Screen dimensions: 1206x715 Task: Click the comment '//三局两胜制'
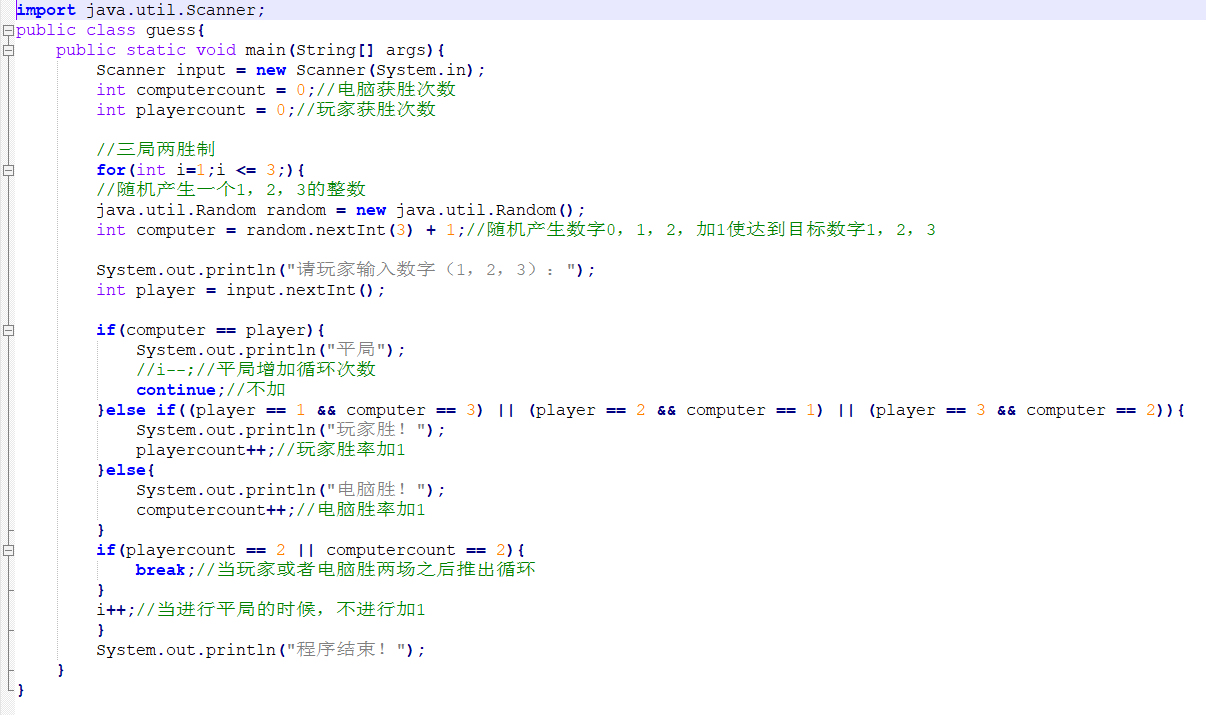pyautogui.click(x=156, y=150)
